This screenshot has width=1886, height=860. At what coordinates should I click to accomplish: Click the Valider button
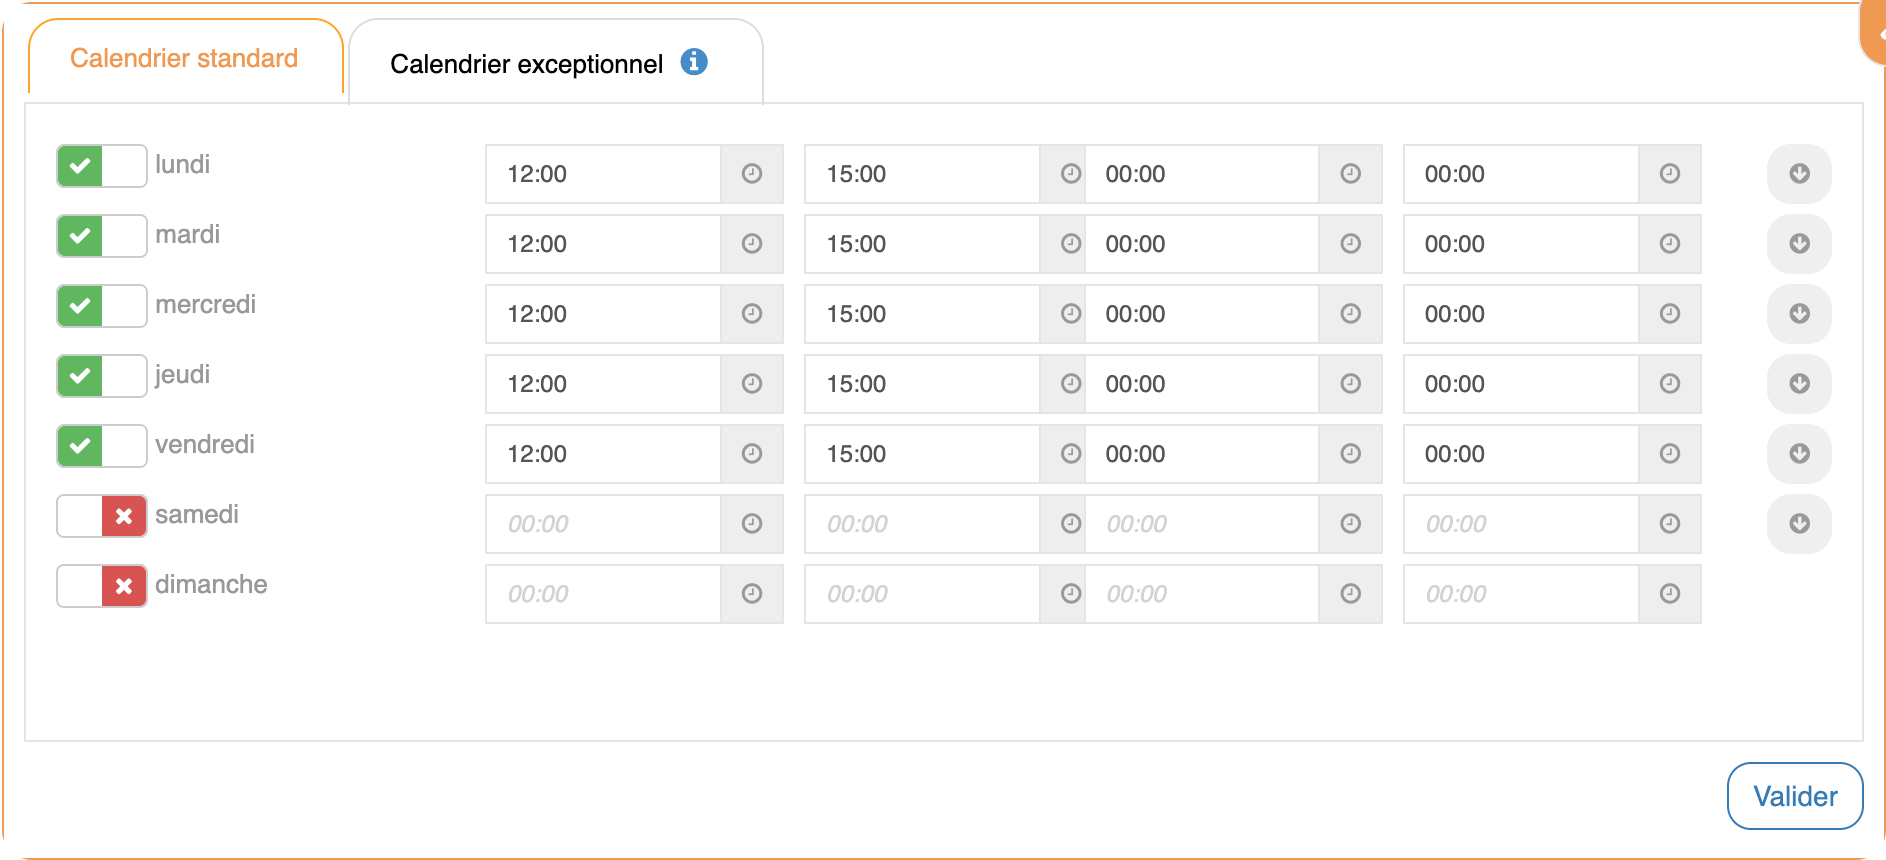click(1794, 796)
